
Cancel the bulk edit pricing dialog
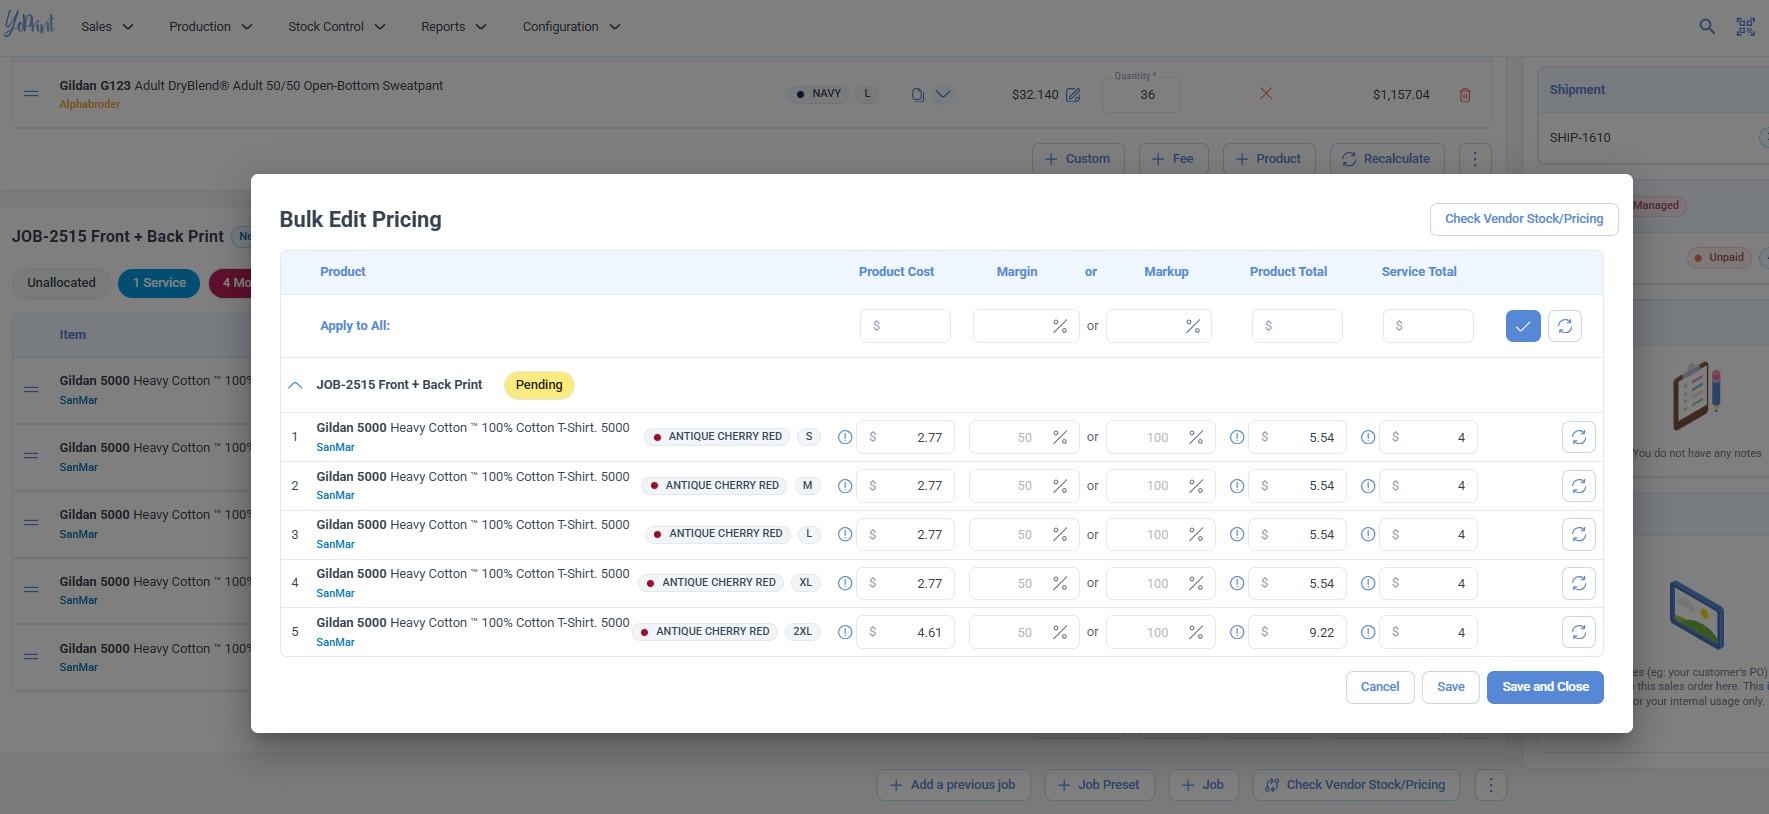coord(1379,687)
